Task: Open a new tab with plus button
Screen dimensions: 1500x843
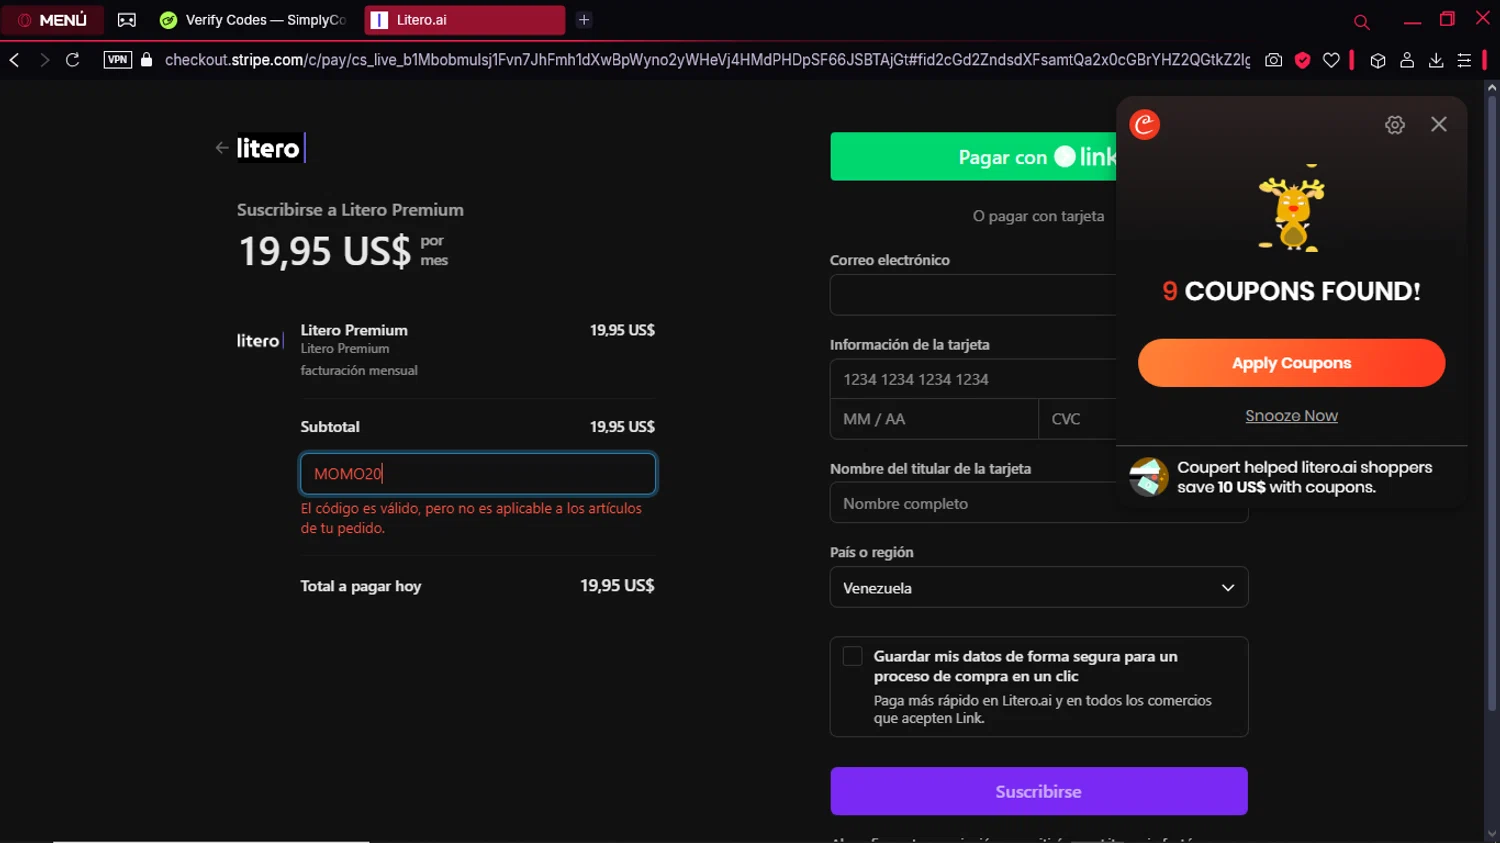Action: [x=584, y=20]
